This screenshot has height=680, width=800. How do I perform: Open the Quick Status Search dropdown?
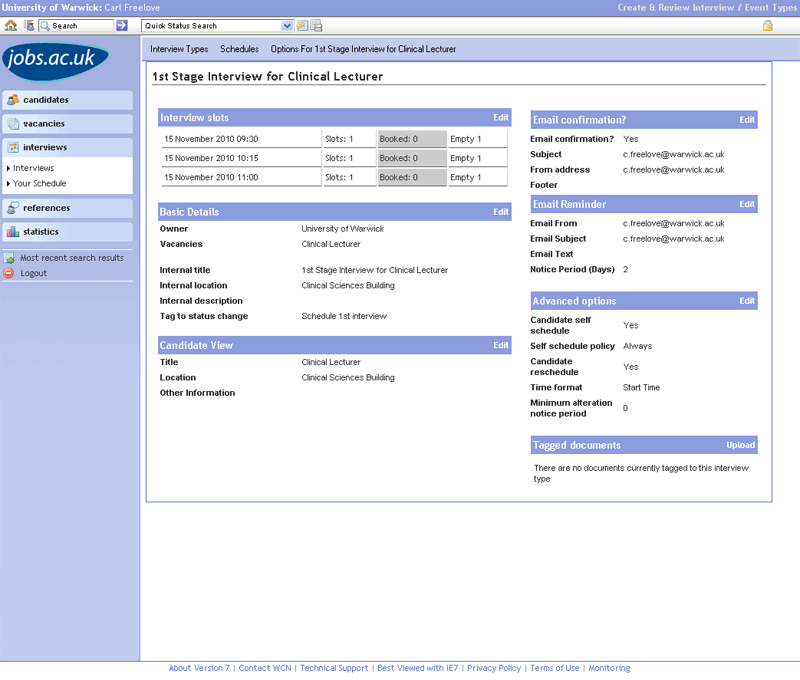tap(288, 25)
